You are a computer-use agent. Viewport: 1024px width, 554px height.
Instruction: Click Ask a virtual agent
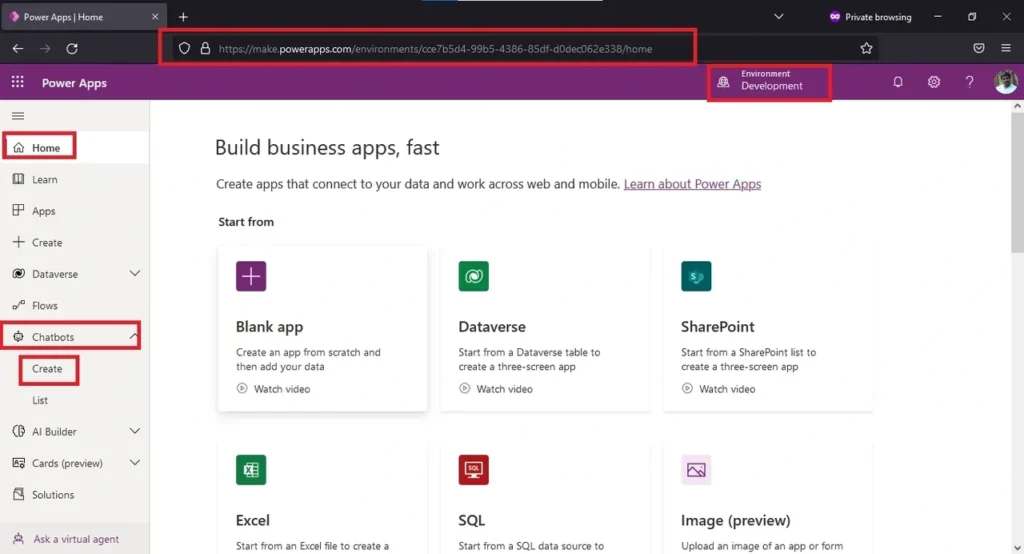[x=66, y=539]
